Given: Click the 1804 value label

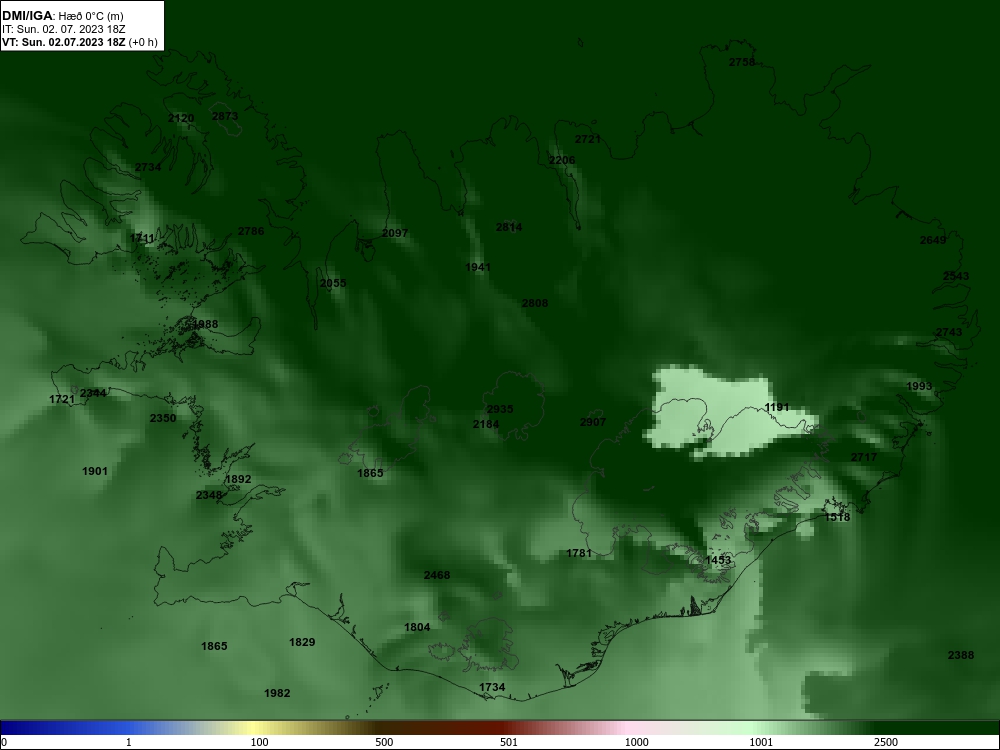Looking at the screenshot, I should (x=417, y=628).
